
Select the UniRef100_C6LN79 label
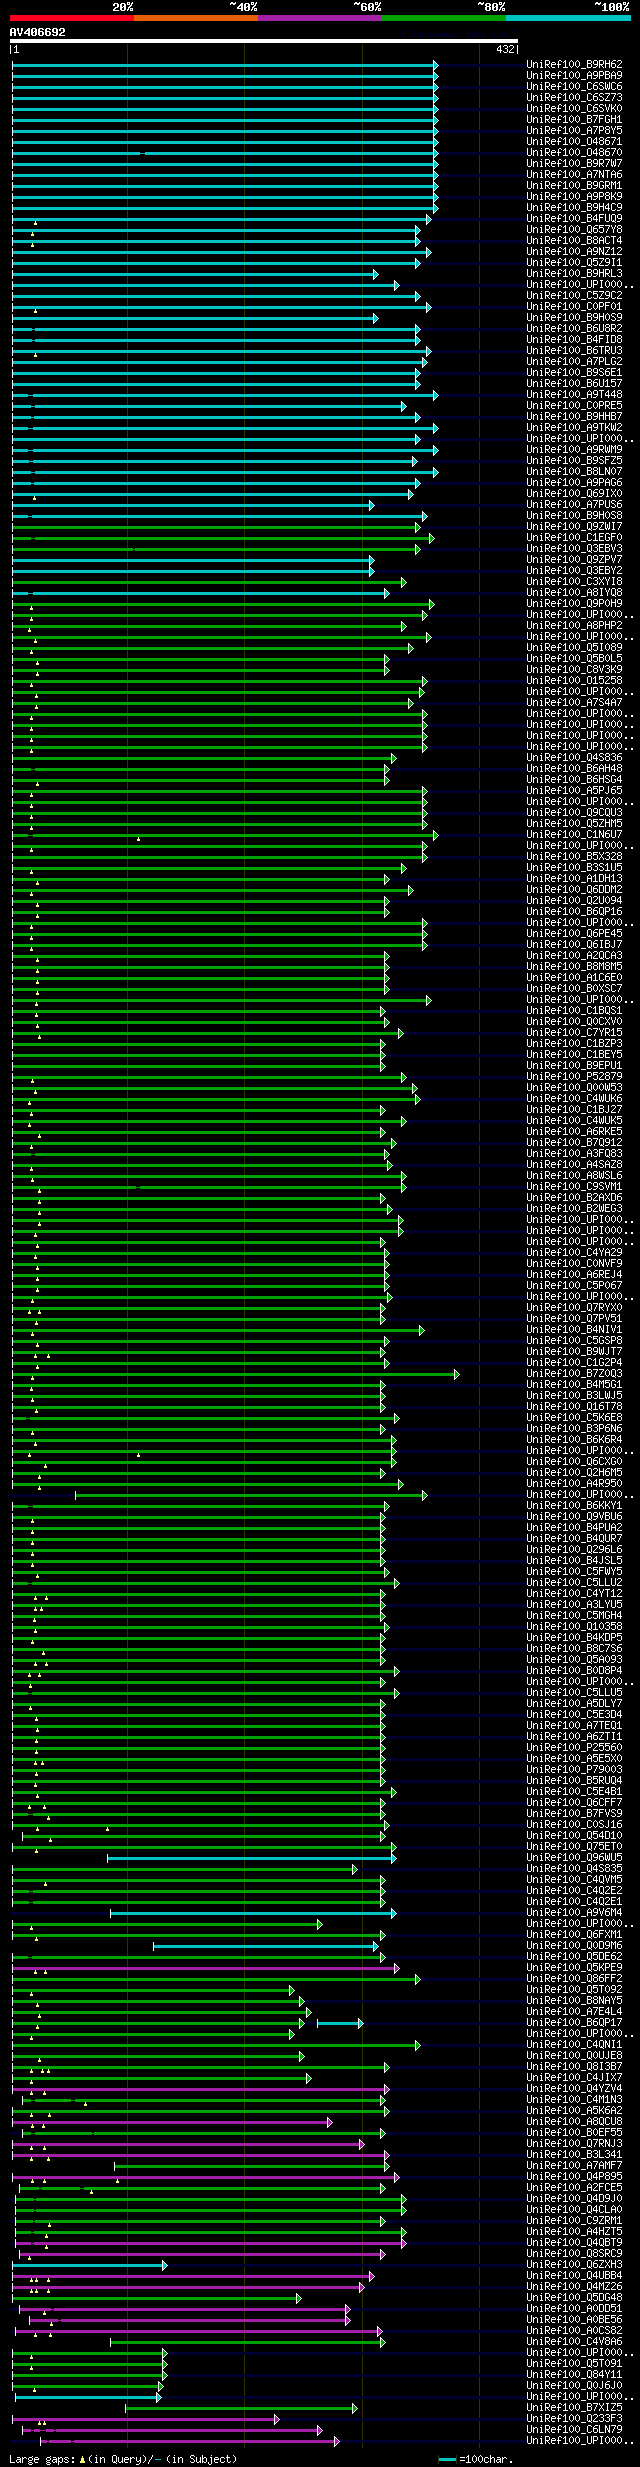(x=574, y=2430)
